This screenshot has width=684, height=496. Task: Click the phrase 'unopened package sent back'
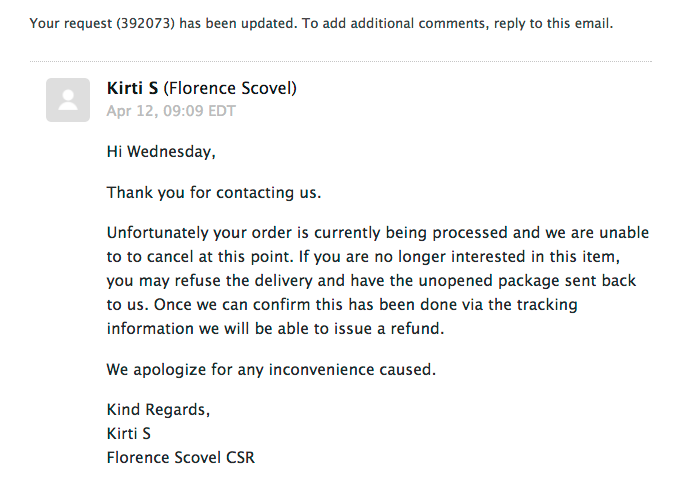coord(527,280)
